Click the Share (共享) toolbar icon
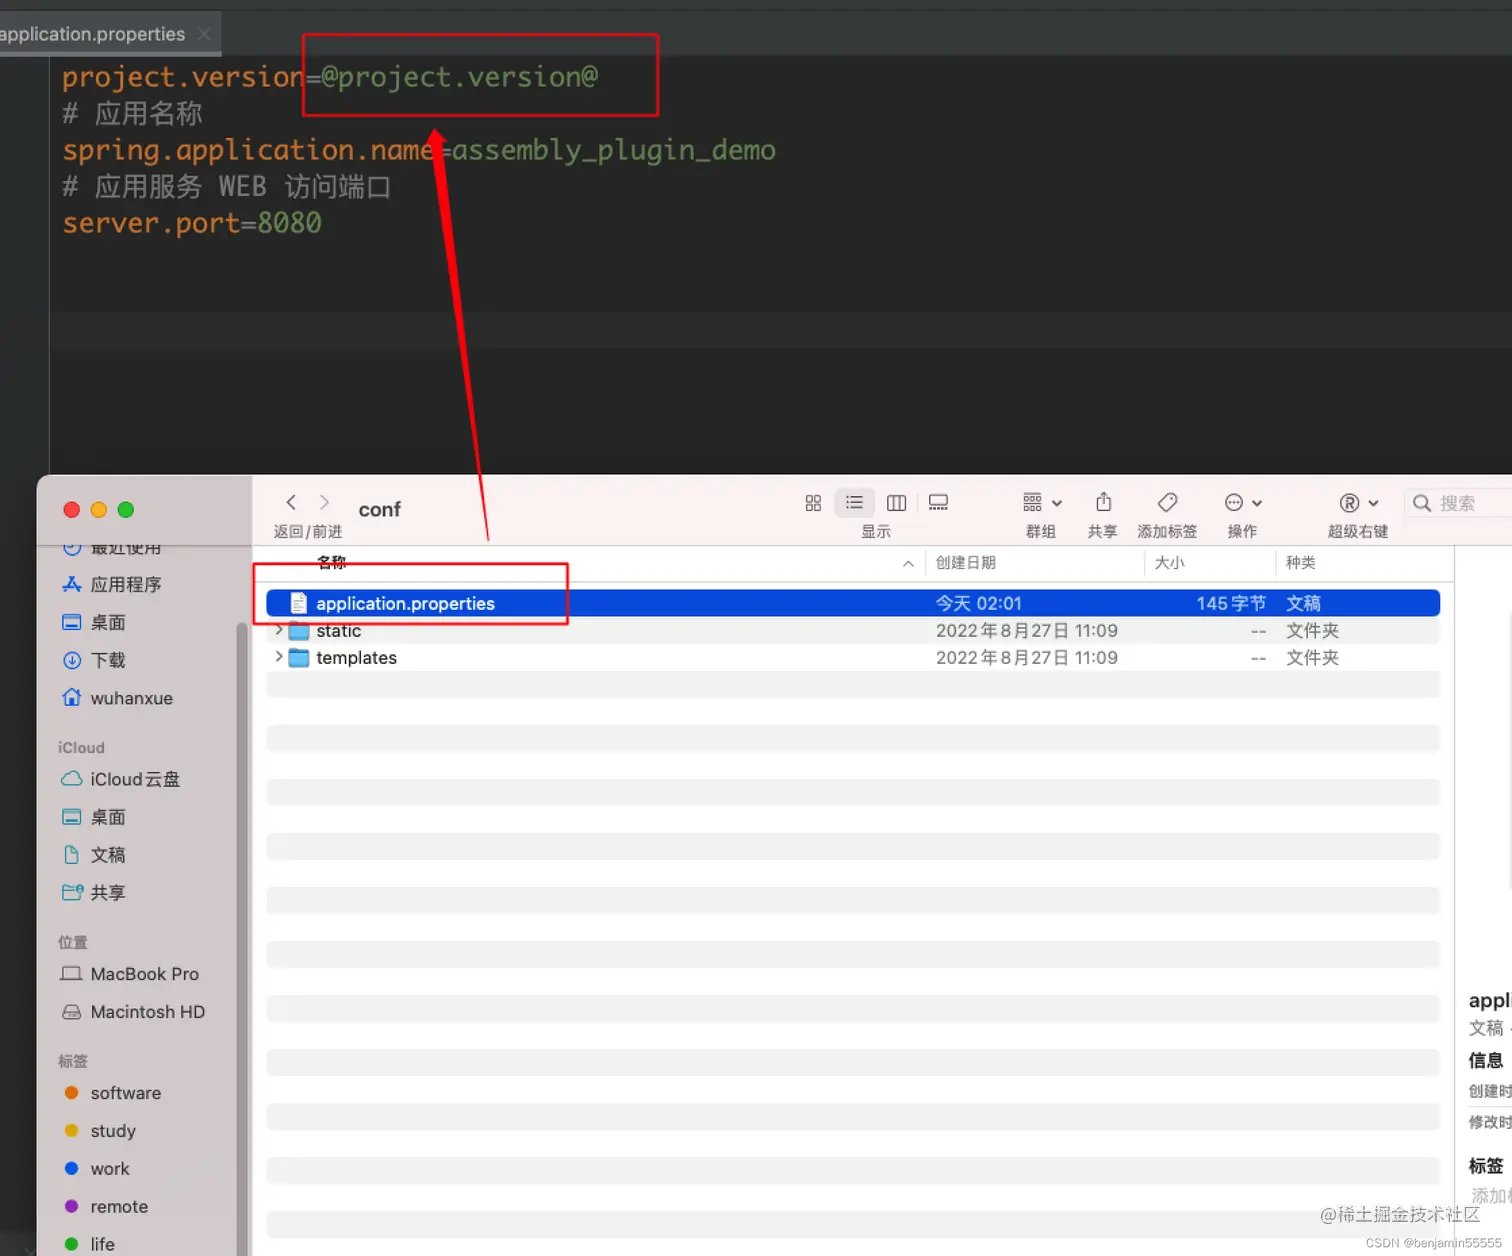1512x1256 pixels. click(x=1103, y=502)
